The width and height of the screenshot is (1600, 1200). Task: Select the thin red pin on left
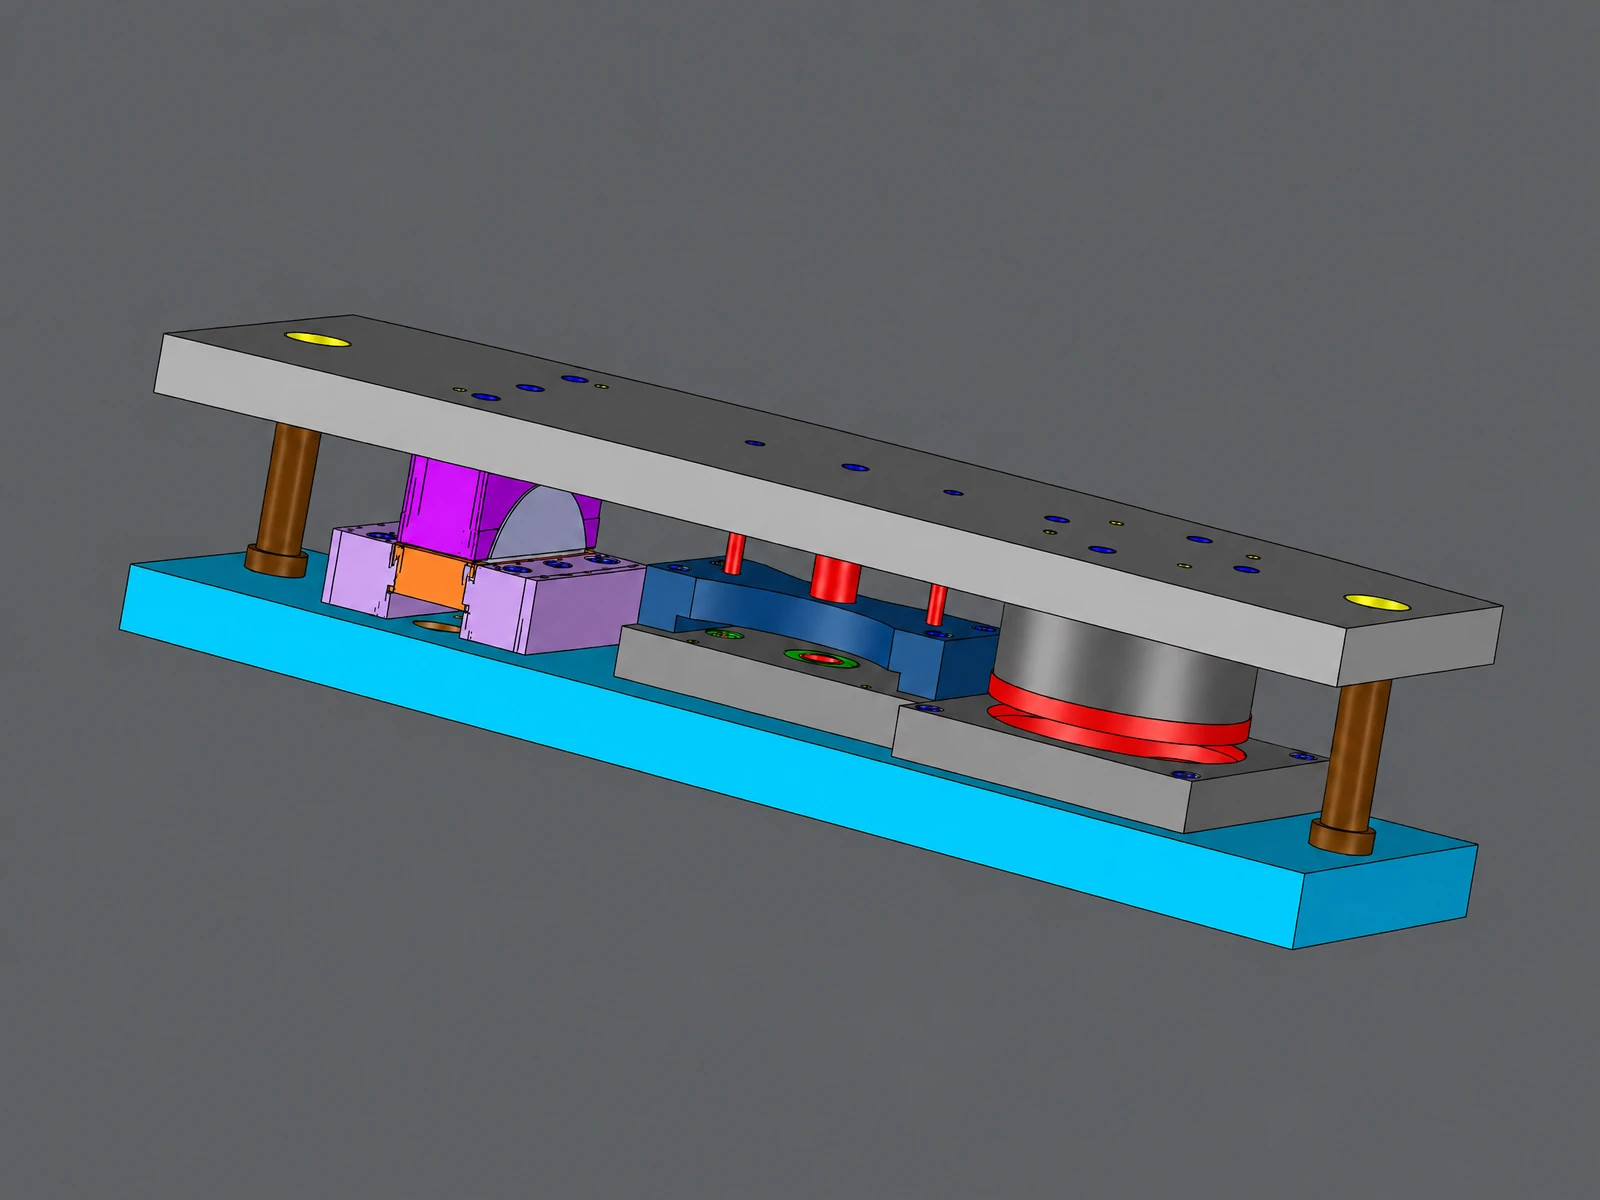[x=733, y=553]
